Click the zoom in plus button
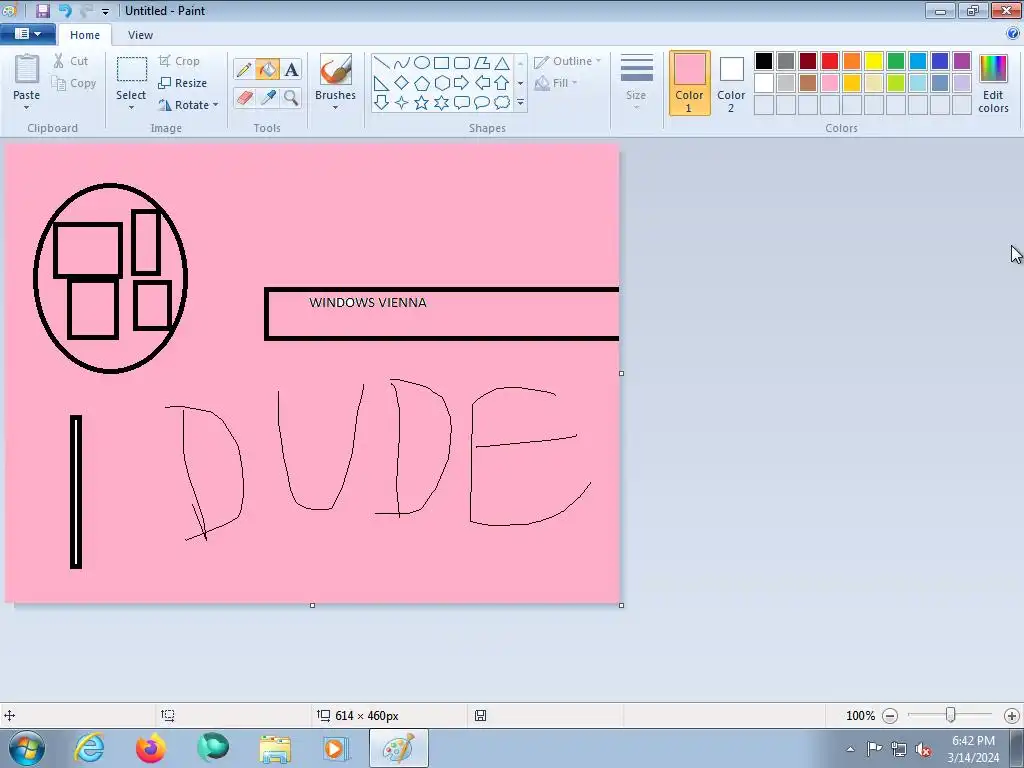1024x768 pixels. pos(1012,716)
